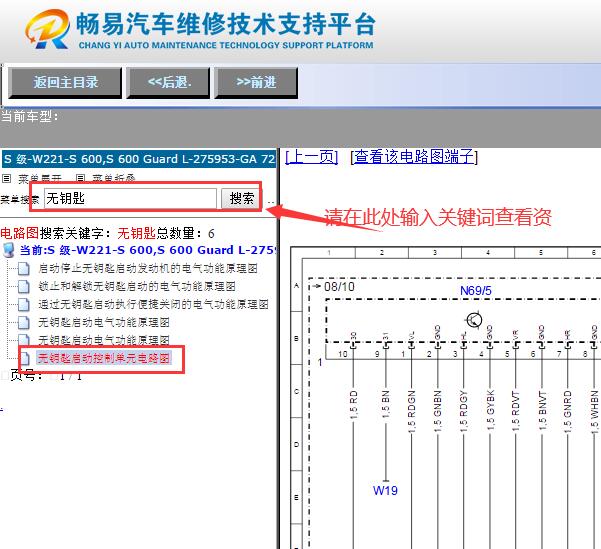Collapse all menus via 菜单折叠
The height and width of the screenshot is (549, 601).
[112, 178]
